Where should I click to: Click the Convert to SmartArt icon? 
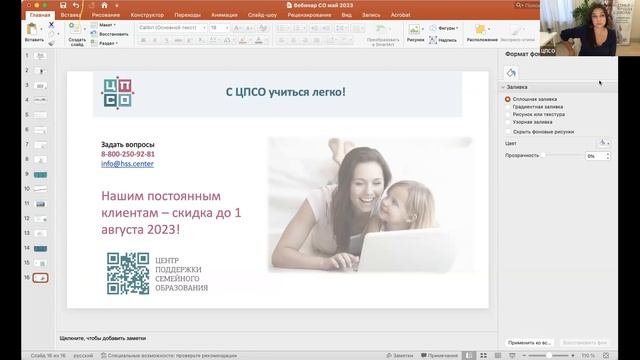click(381, 29)
